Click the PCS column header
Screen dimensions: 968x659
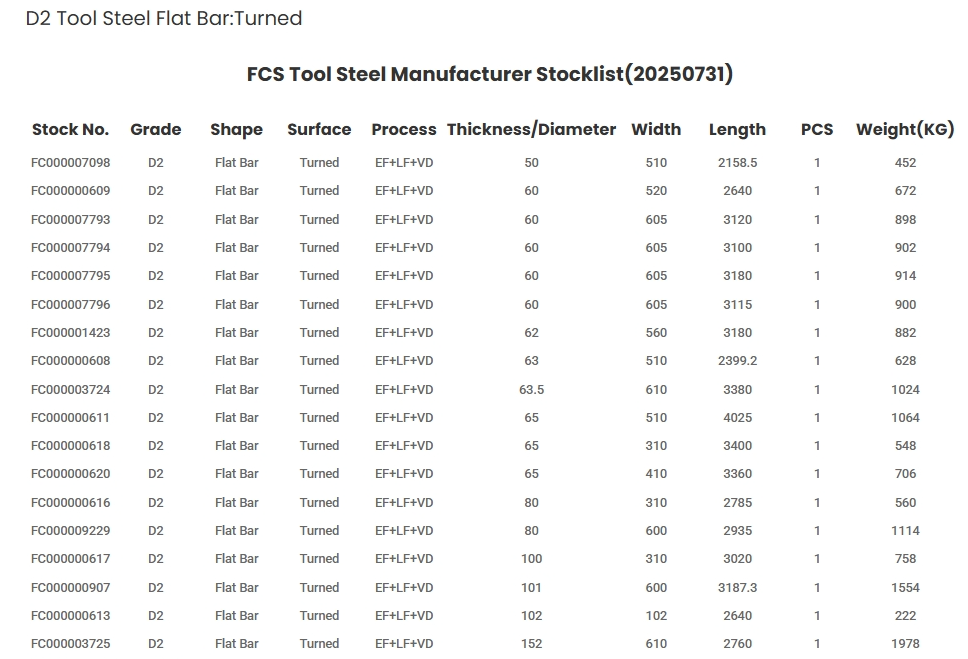click(x=817, y=129)
